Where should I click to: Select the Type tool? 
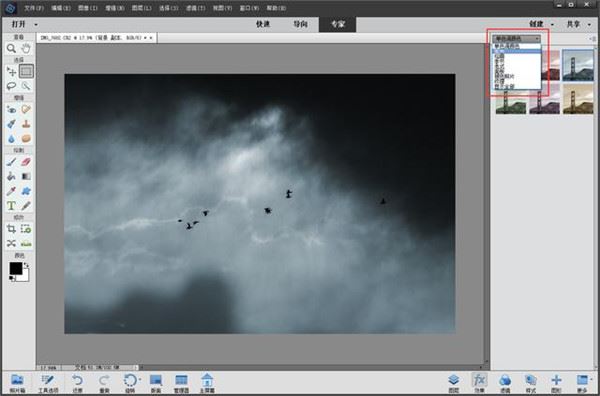11,206
